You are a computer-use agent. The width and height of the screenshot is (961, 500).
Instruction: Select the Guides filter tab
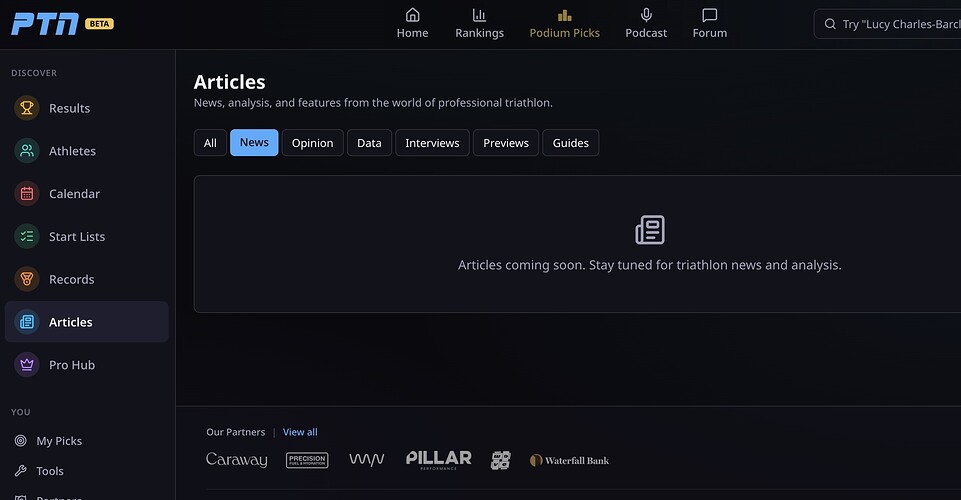570,143
